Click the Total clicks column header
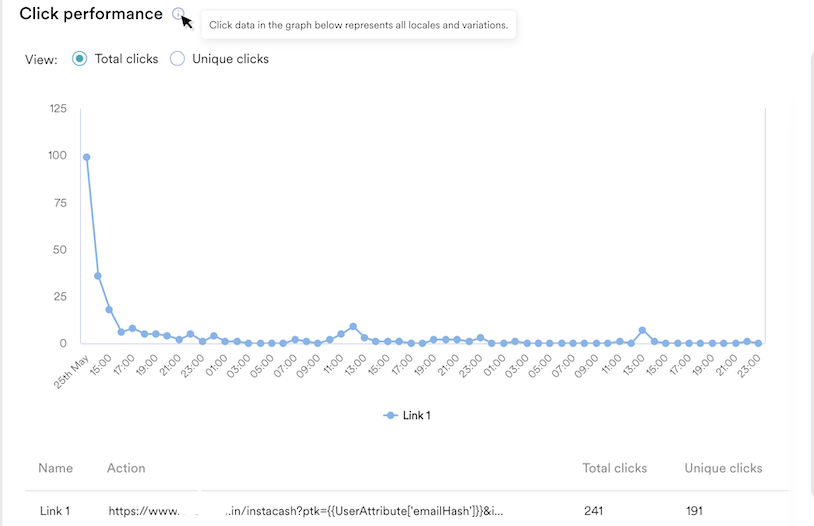Screen dimensions: 814x526 615,468
